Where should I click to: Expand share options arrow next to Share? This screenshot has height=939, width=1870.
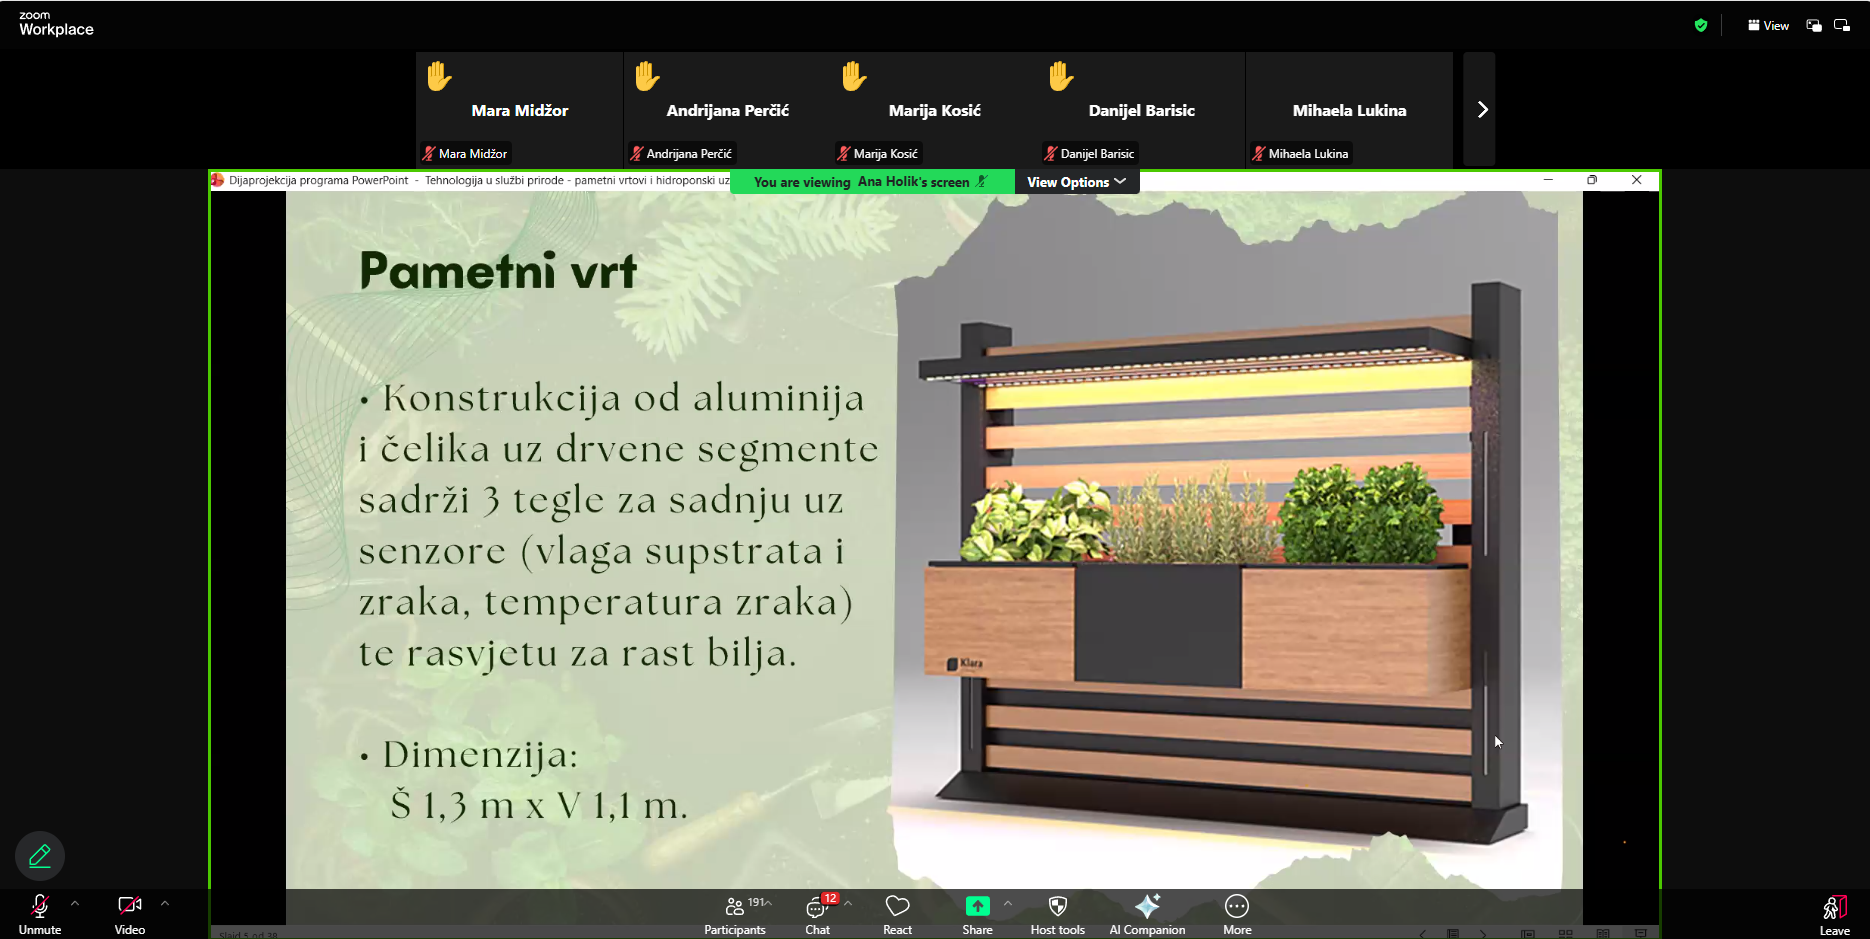(x=1008, y=903)
